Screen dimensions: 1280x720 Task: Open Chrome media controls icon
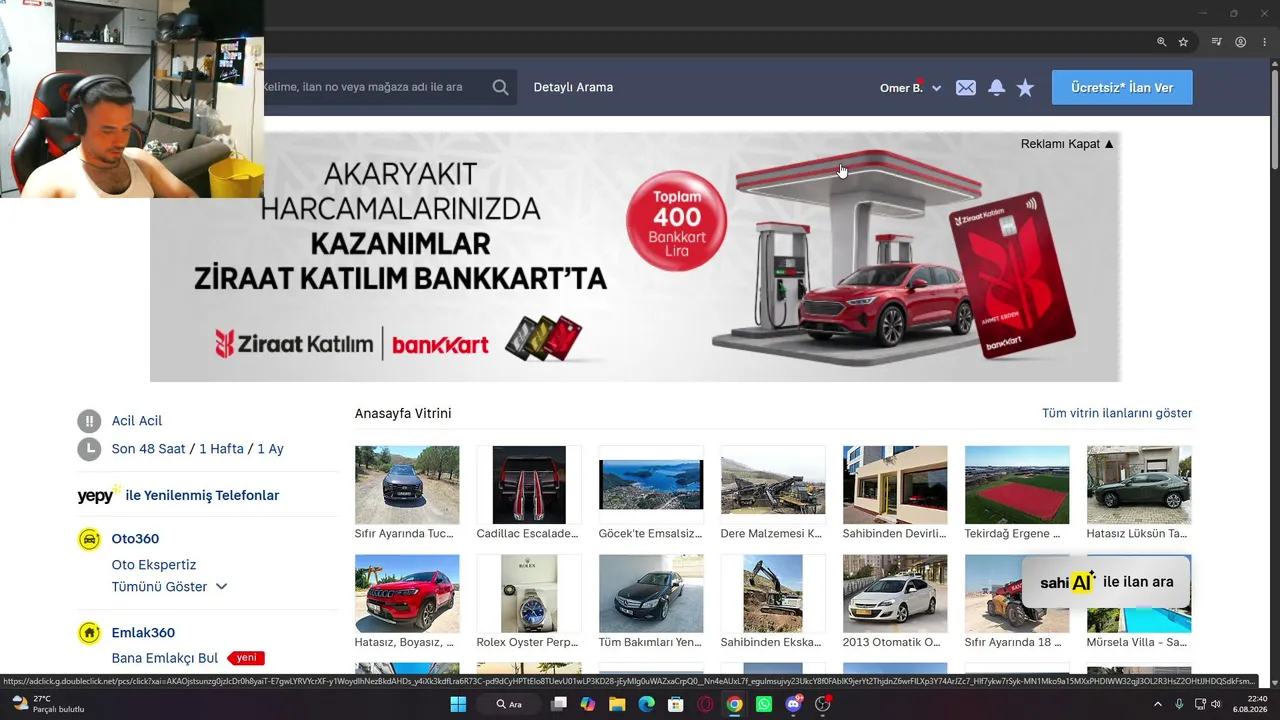click(x=1217, y=42)
